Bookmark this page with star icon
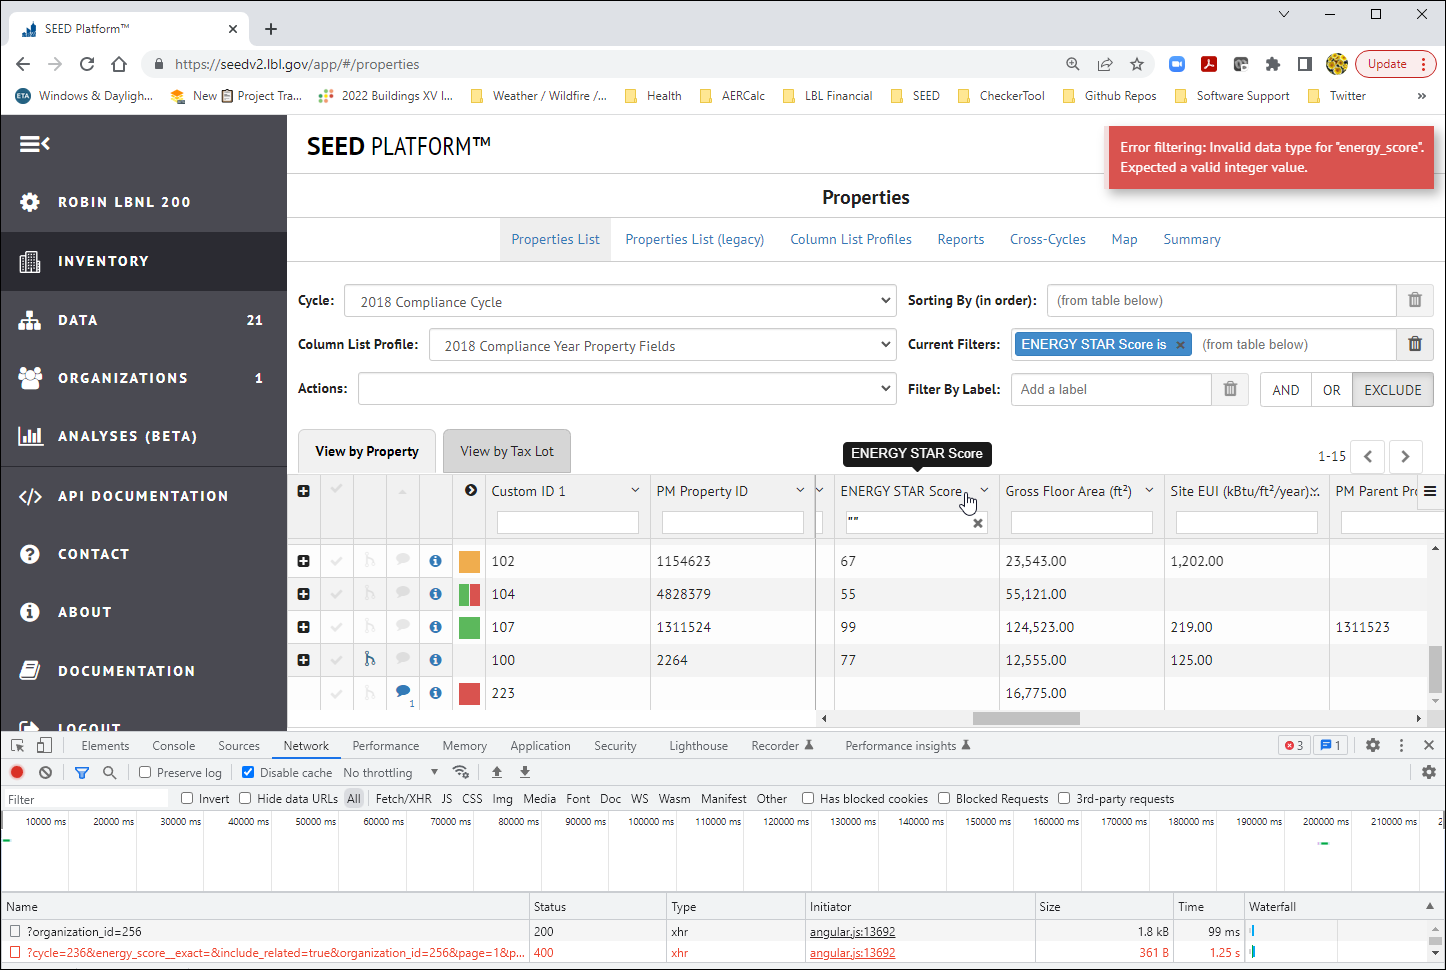The width and height of the screenshot is (1446, 970). point(1137,64)
